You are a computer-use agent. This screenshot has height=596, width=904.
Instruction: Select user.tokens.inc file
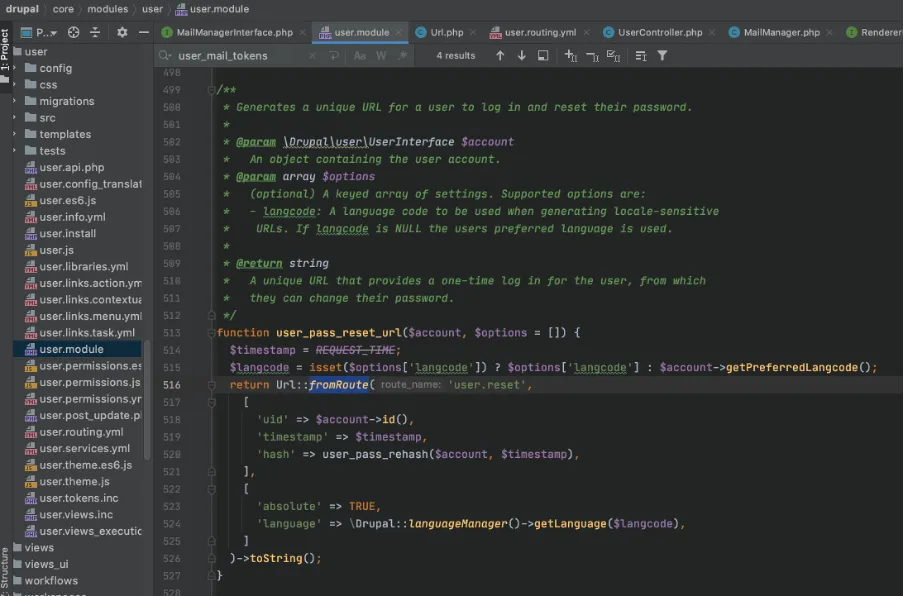78,498
